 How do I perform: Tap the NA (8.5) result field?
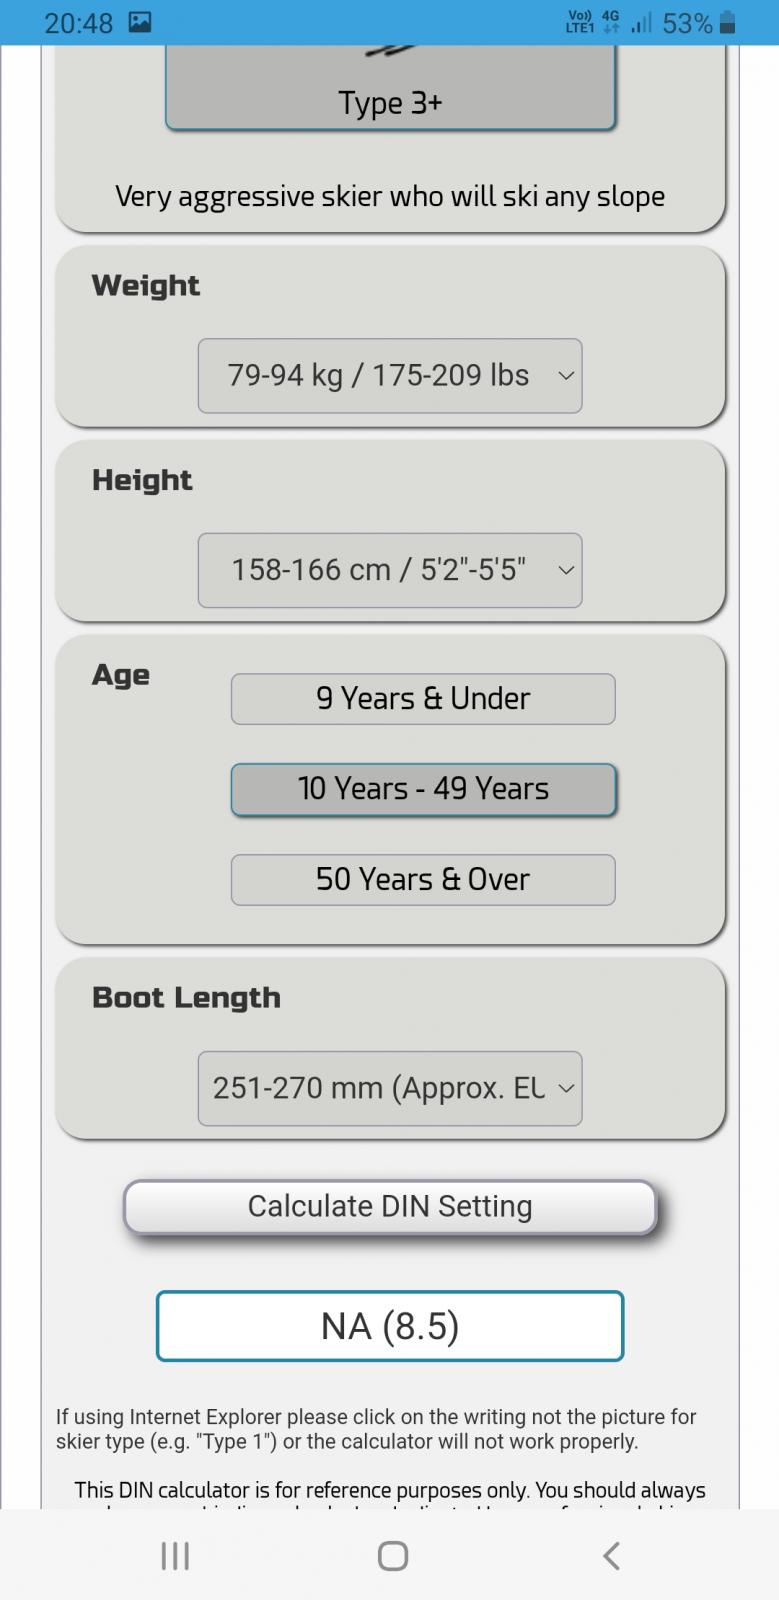390,1326
